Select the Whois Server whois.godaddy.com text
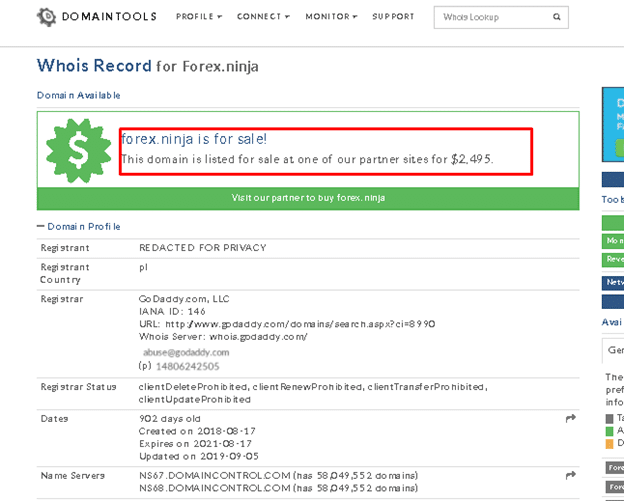Viewport: 624px width, 501px height. click(x=223, y=337)
